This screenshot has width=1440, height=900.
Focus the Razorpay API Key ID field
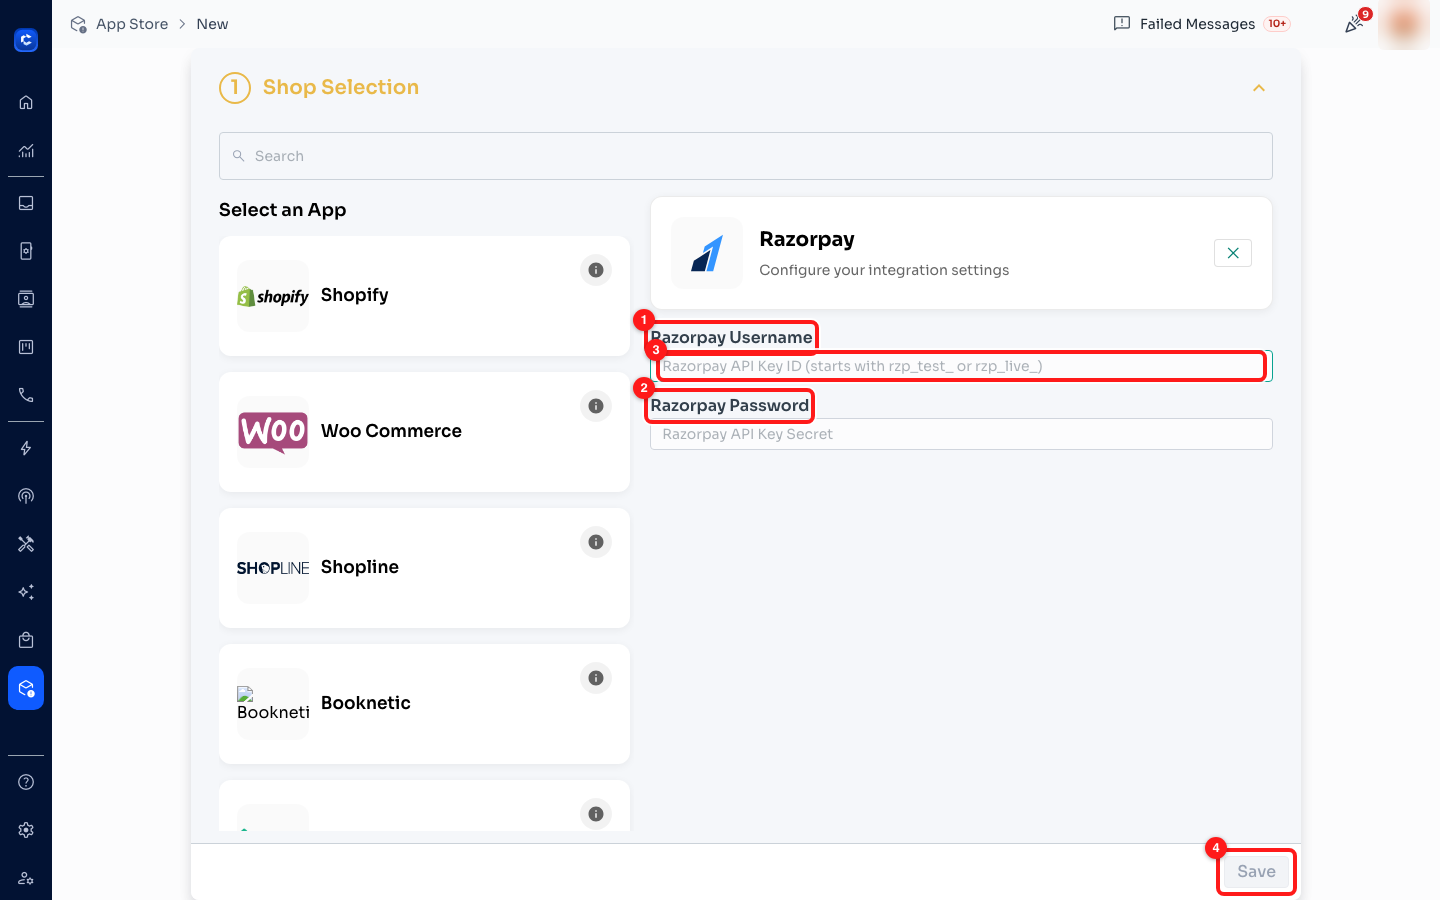coord(961,366)
